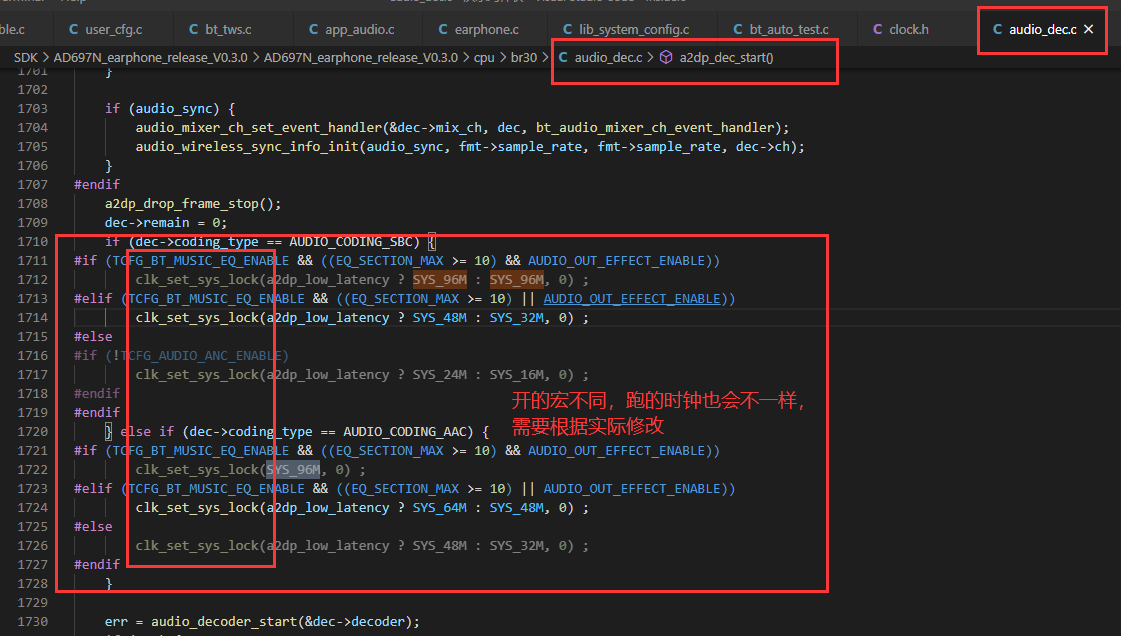Image resolution: width=1121 pixels, height=636 pixels.
Task: Click the C file icon on earphone.c tab
Action: coord(443,29)
